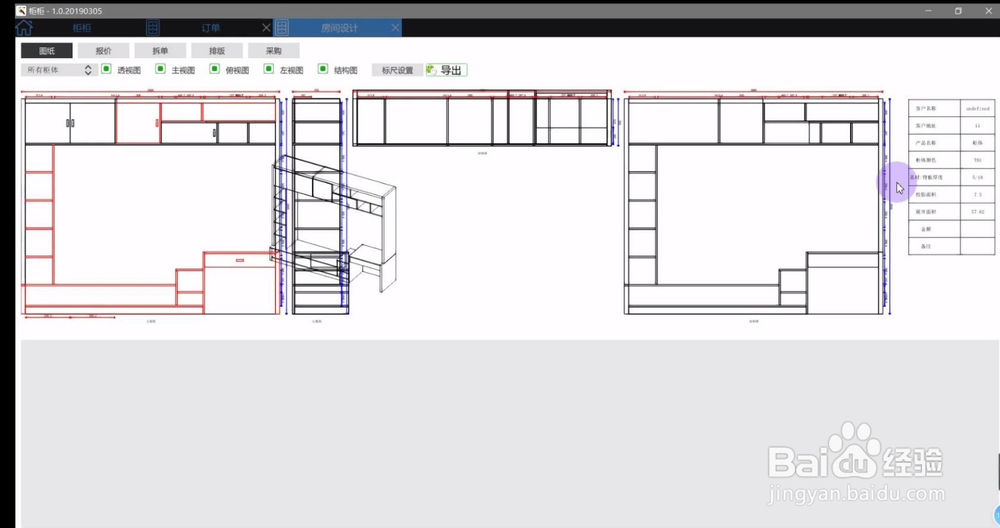This screenshot has width=1000, height=528.
Task: Select the 3D perspective cabinet drawing
Action: 334,223
